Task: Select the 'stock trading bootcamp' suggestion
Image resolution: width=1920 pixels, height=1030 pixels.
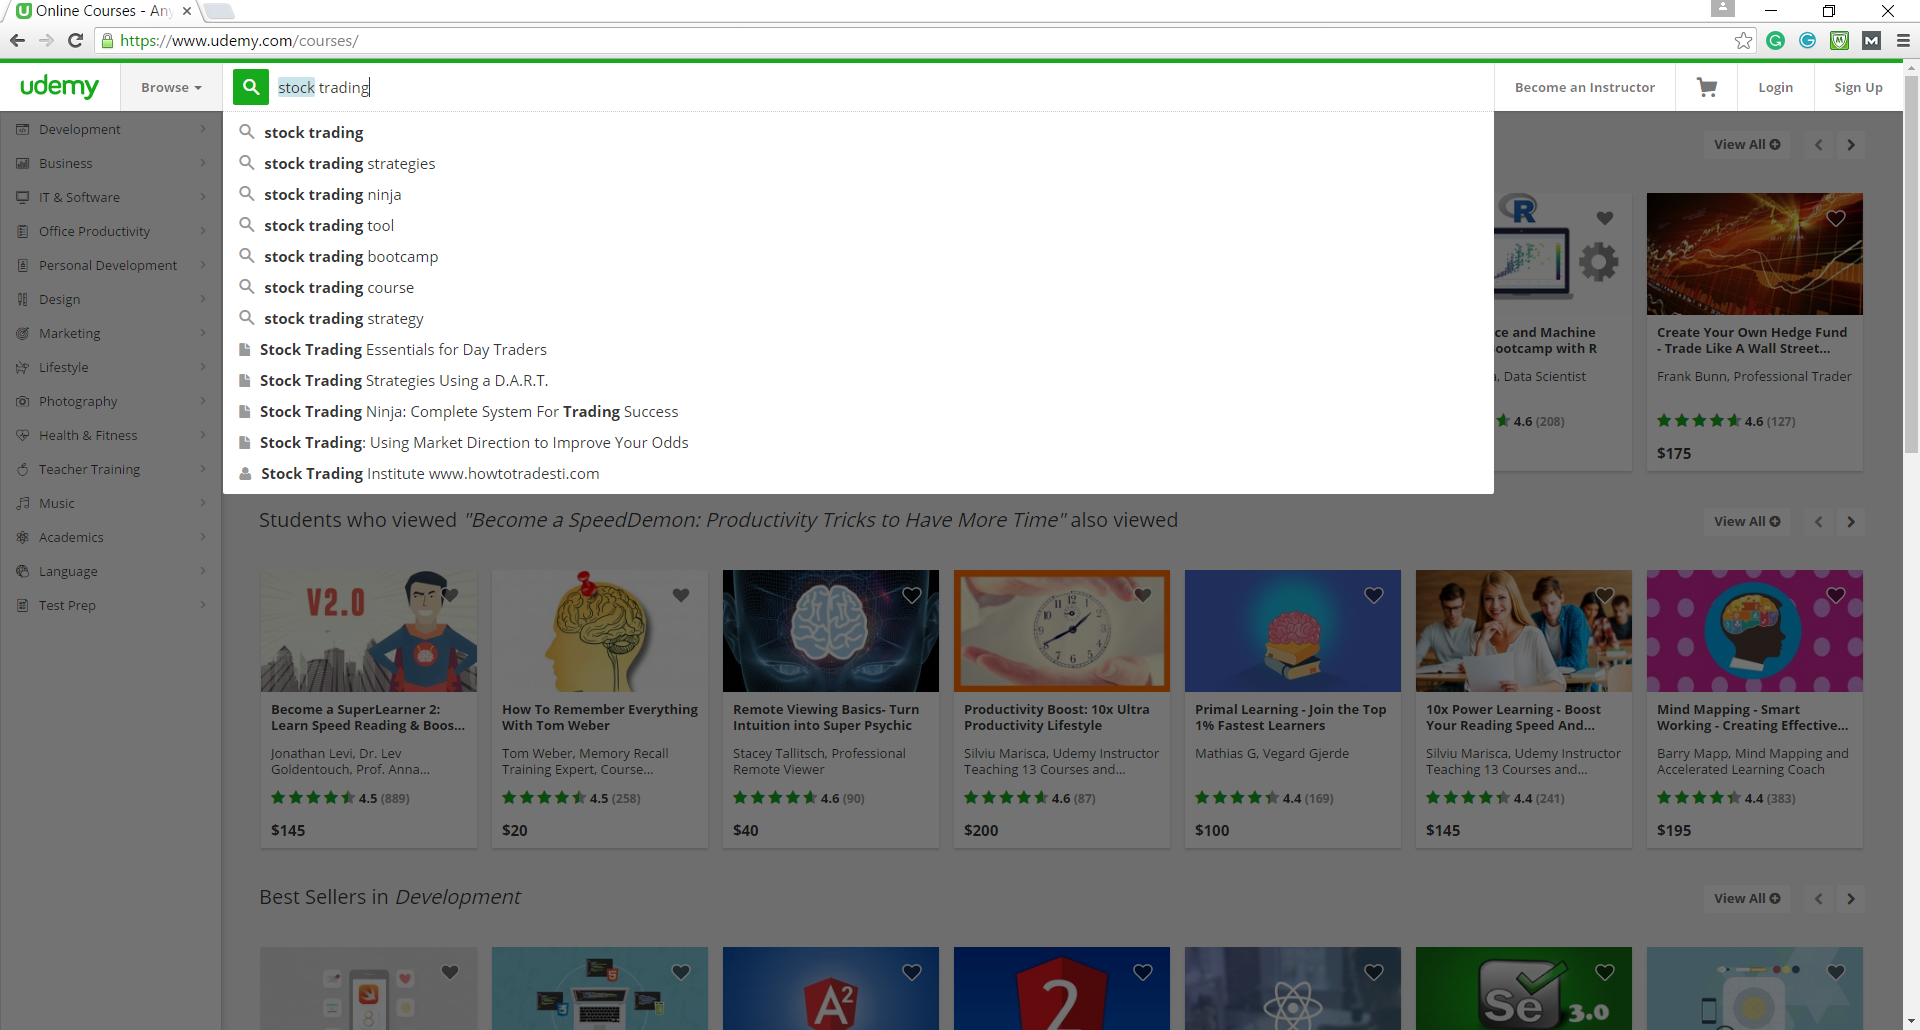Action: click(x=858, y=256)
